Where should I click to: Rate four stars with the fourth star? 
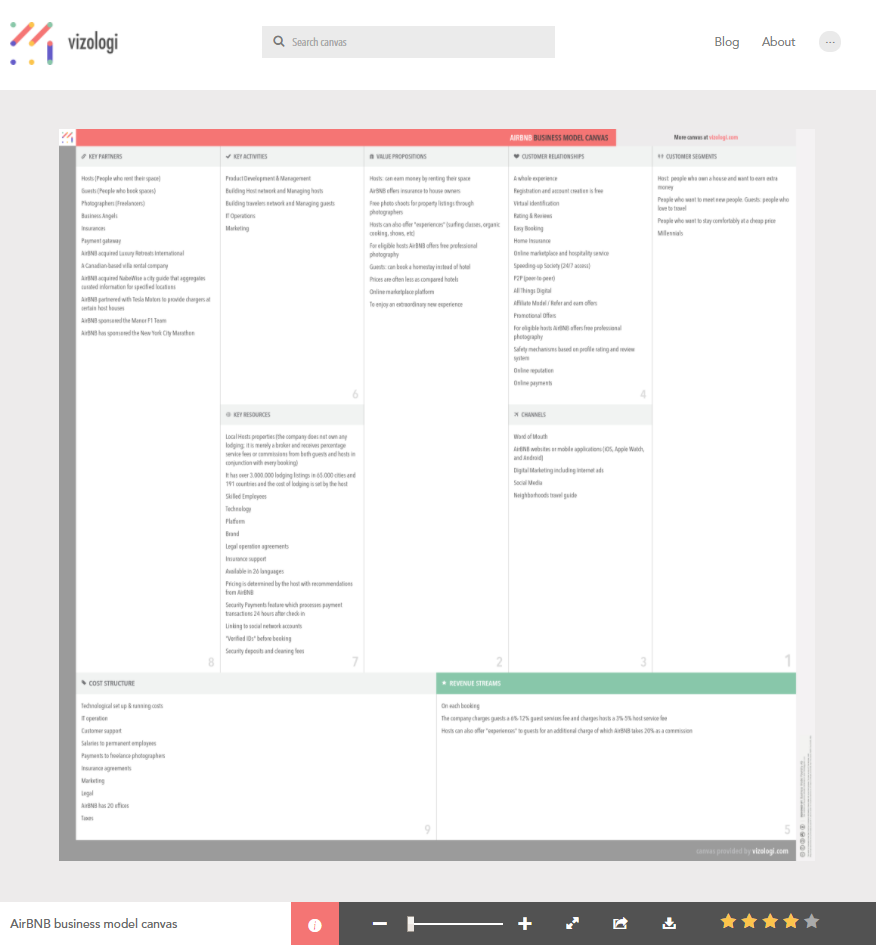[x=791, y=921]
